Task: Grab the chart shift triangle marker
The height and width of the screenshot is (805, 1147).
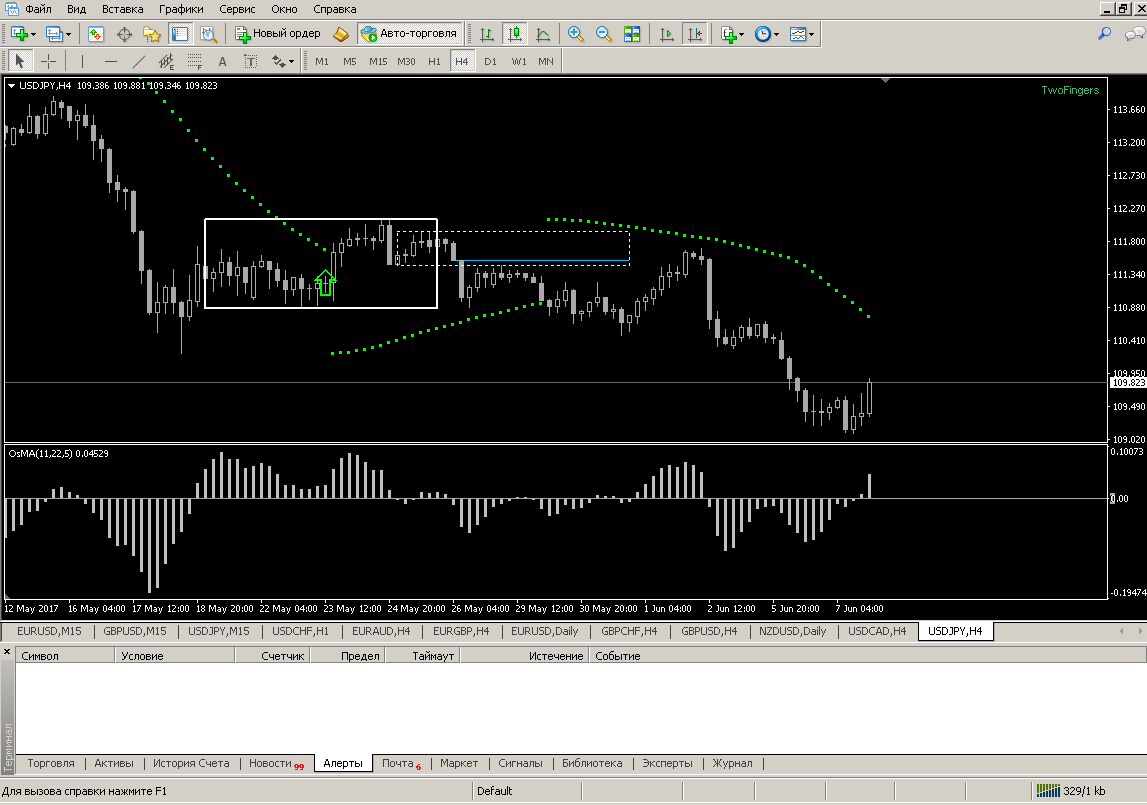Action: tap(885, 80)
